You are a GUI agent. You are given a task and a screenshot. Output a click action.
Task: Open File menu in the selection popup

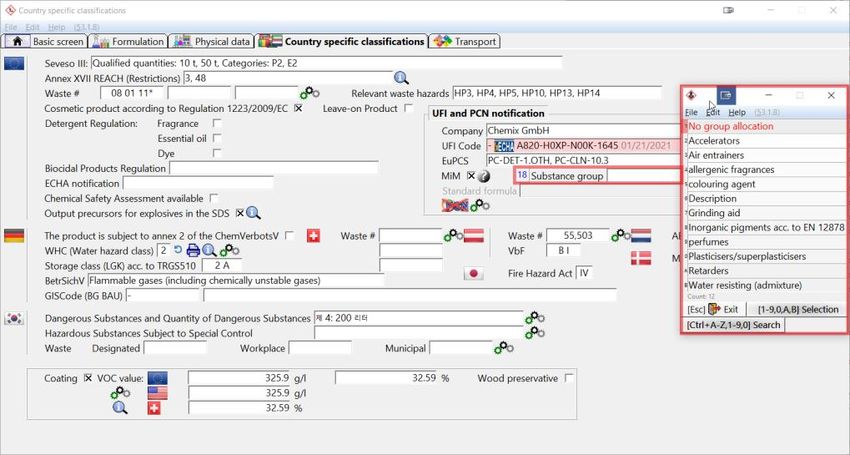(691, 112)
